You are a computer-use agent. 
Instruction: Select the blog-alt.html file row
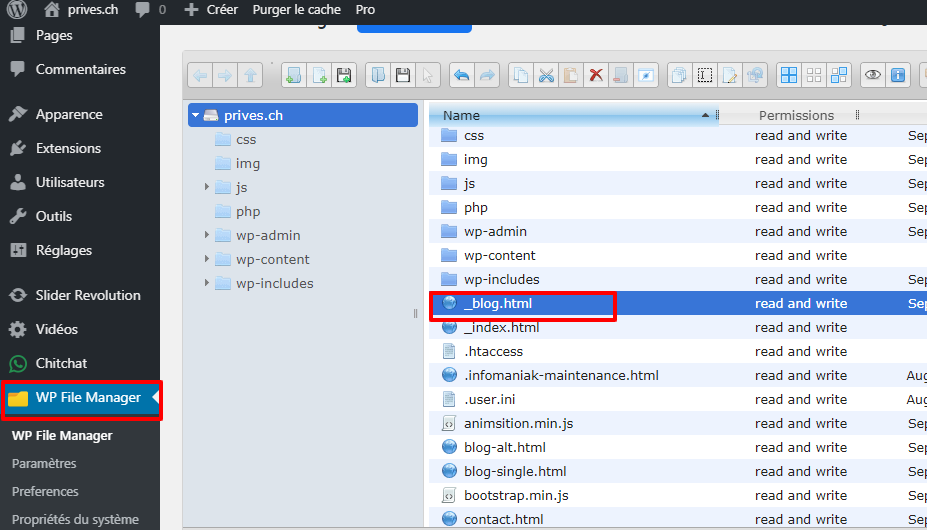[678, 447]
